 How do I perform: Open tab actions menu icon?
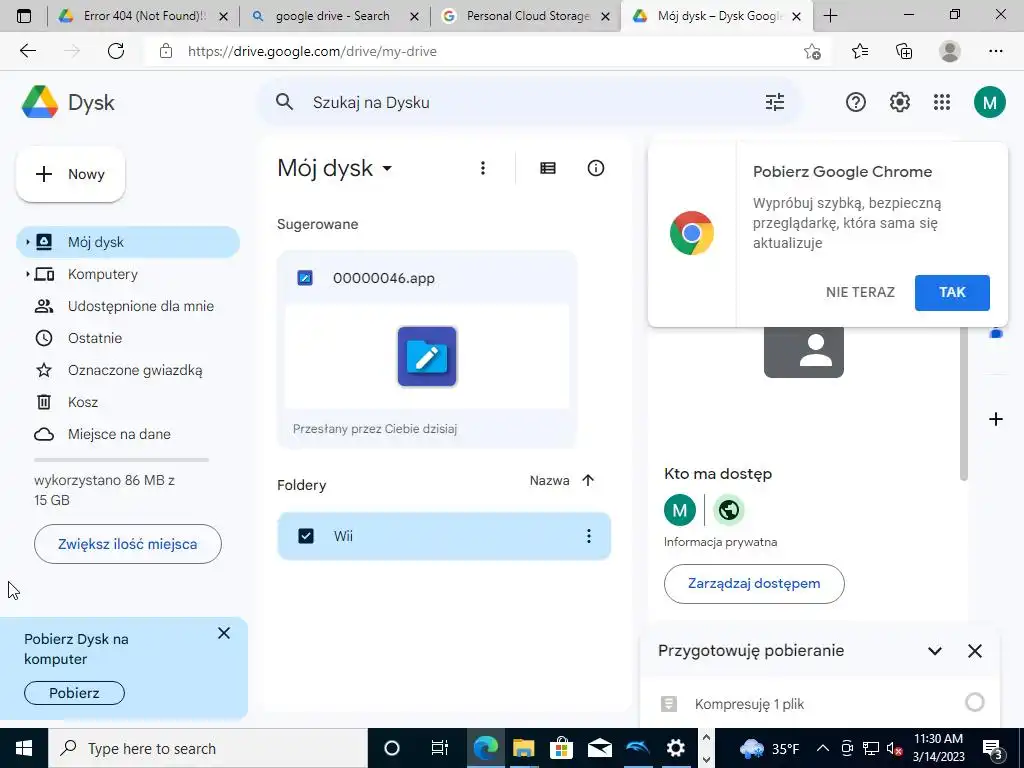[x=24, y=16]
